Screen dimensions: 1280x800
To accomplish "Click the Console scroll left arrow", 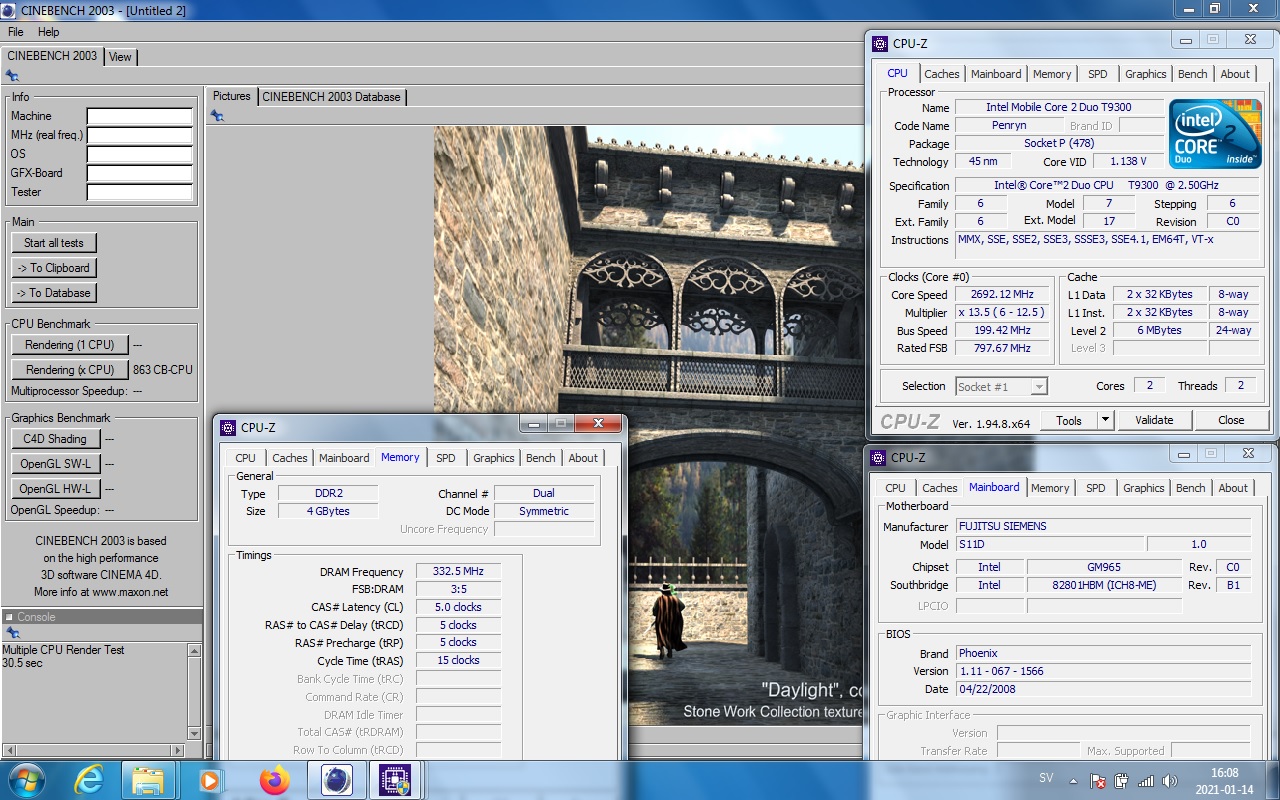I will pos(9,749).
